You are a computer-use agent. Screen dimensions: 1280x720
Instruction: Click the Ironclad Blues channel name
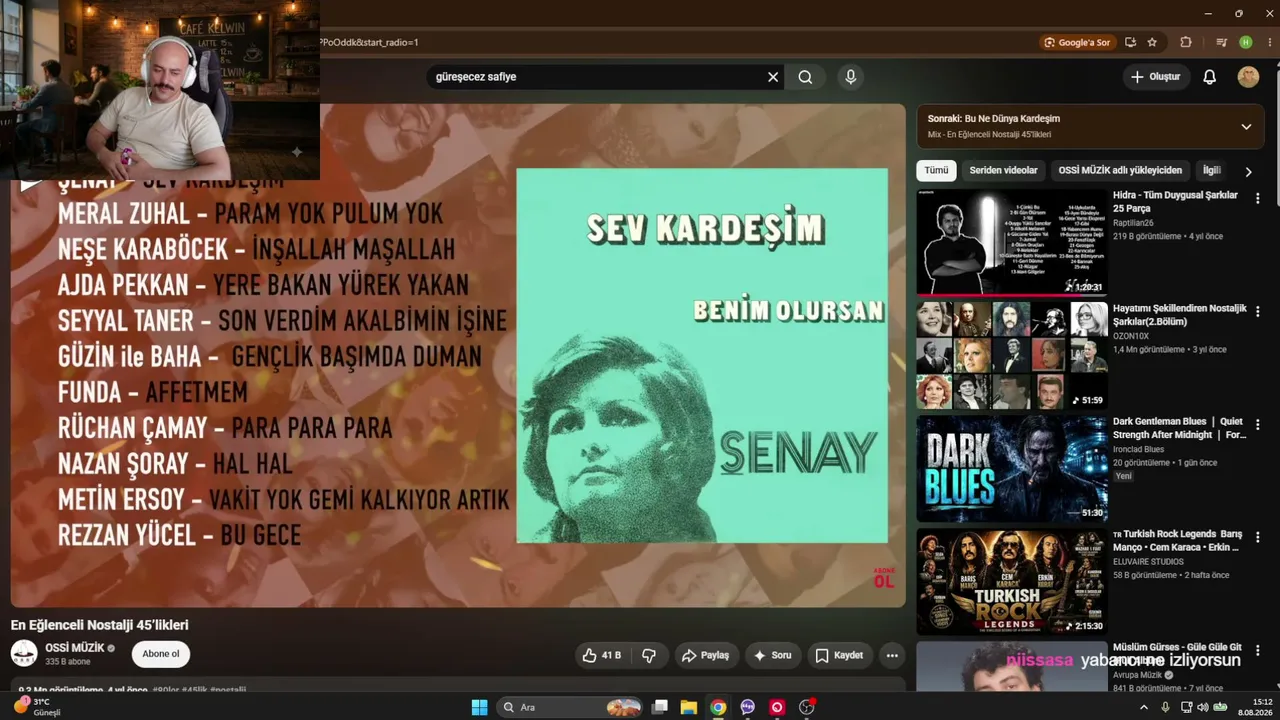pos(1138,449)
